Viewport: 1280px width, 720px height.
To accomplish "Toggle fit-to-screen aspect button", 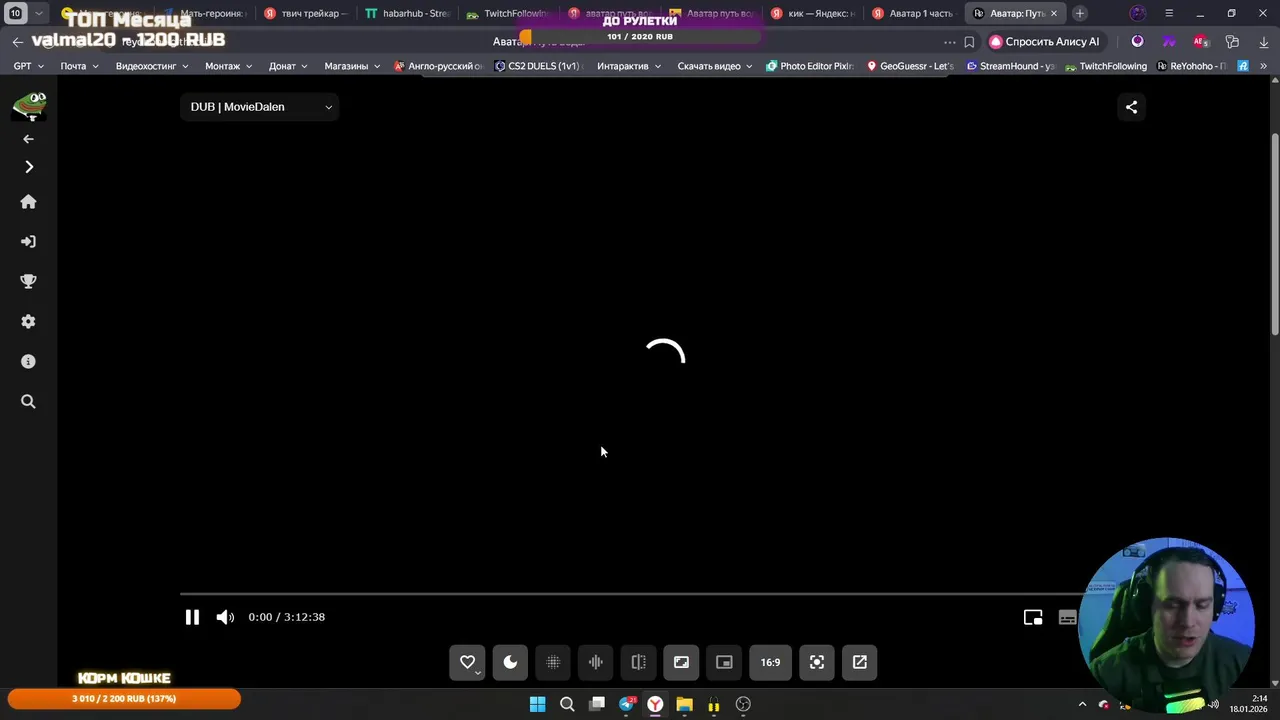I will (681, 662).
